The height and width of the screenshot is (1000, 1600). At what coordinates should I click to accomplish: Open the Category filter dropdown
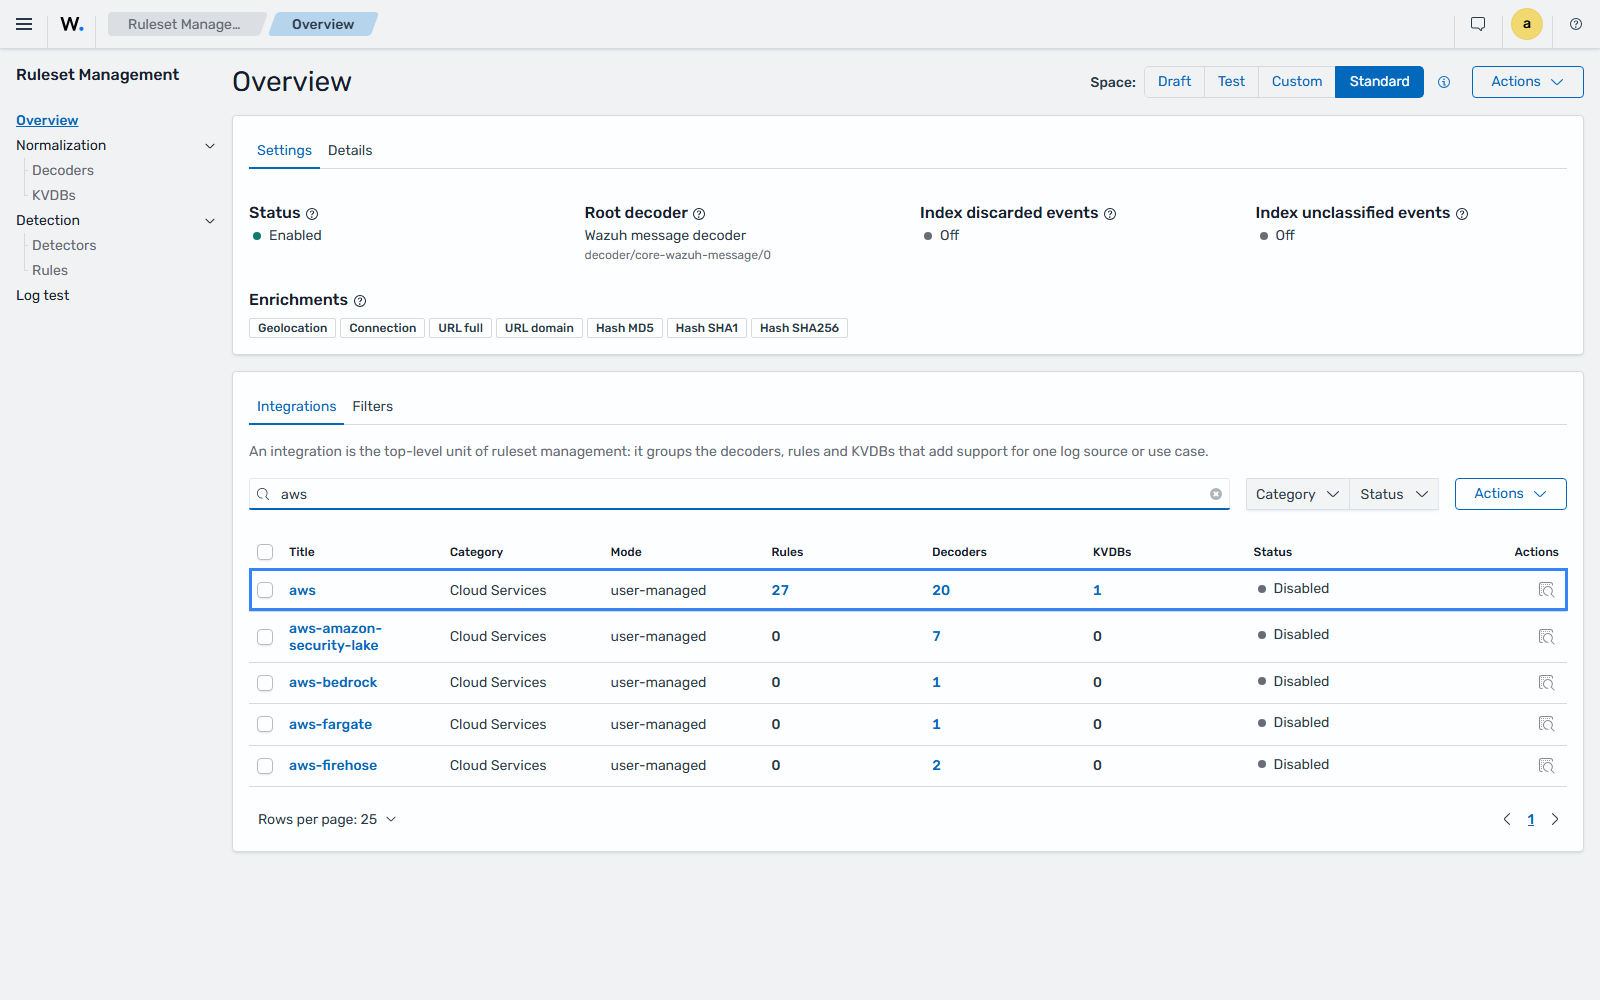pos(1297,494)
